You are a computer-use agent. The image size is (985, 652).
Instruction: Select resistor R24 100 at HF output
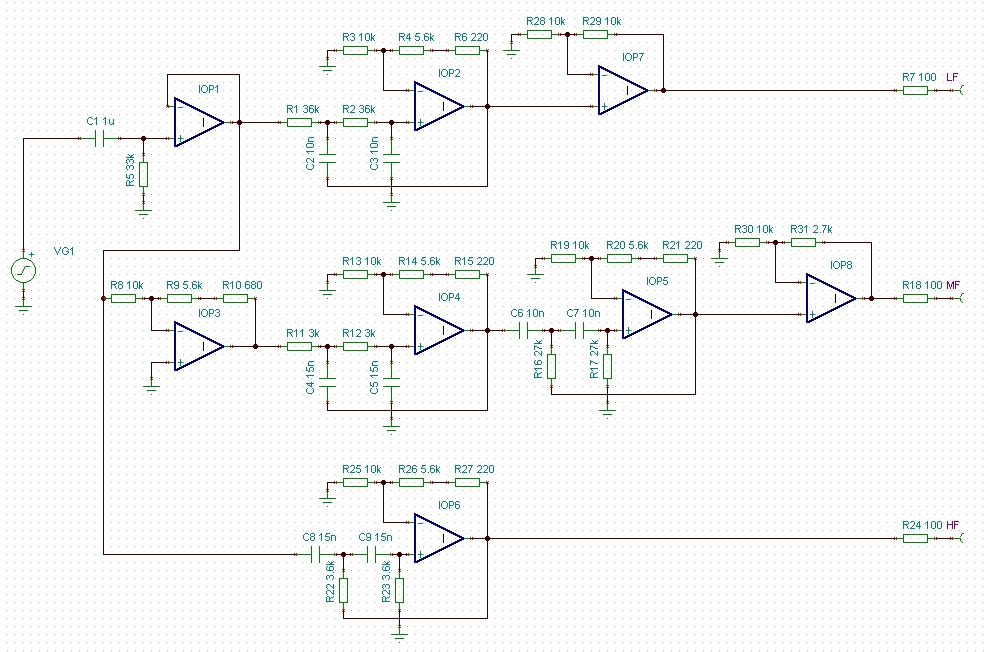(915, 538)
